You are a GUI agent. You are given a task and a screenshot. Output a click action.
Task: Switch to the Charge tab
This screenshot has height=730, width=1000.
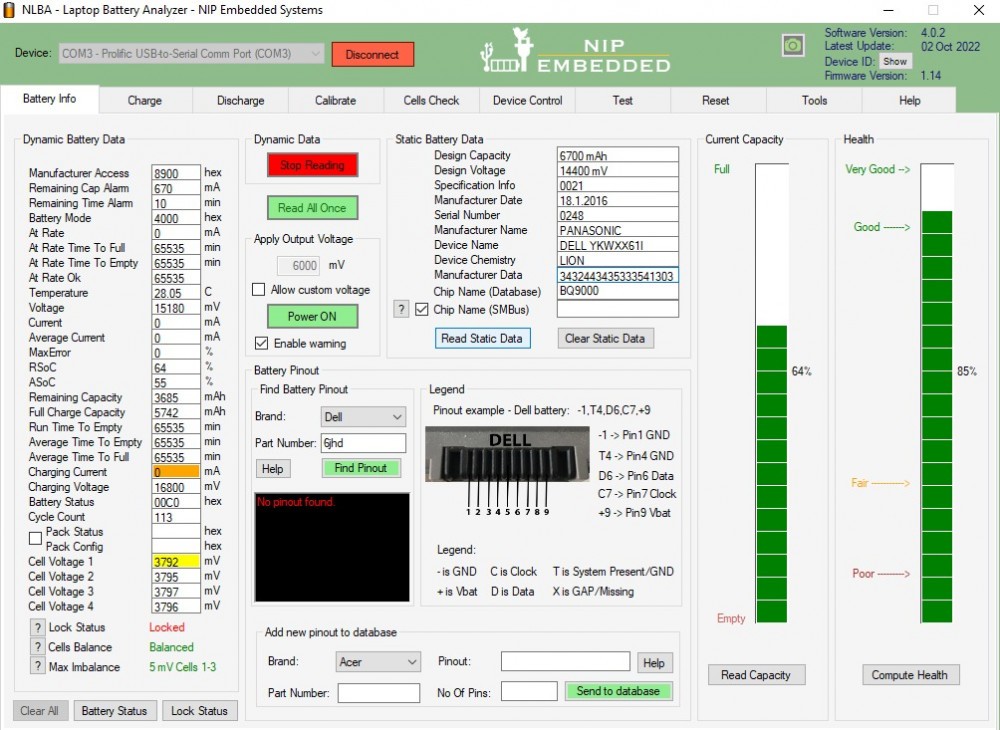point(145,101)
